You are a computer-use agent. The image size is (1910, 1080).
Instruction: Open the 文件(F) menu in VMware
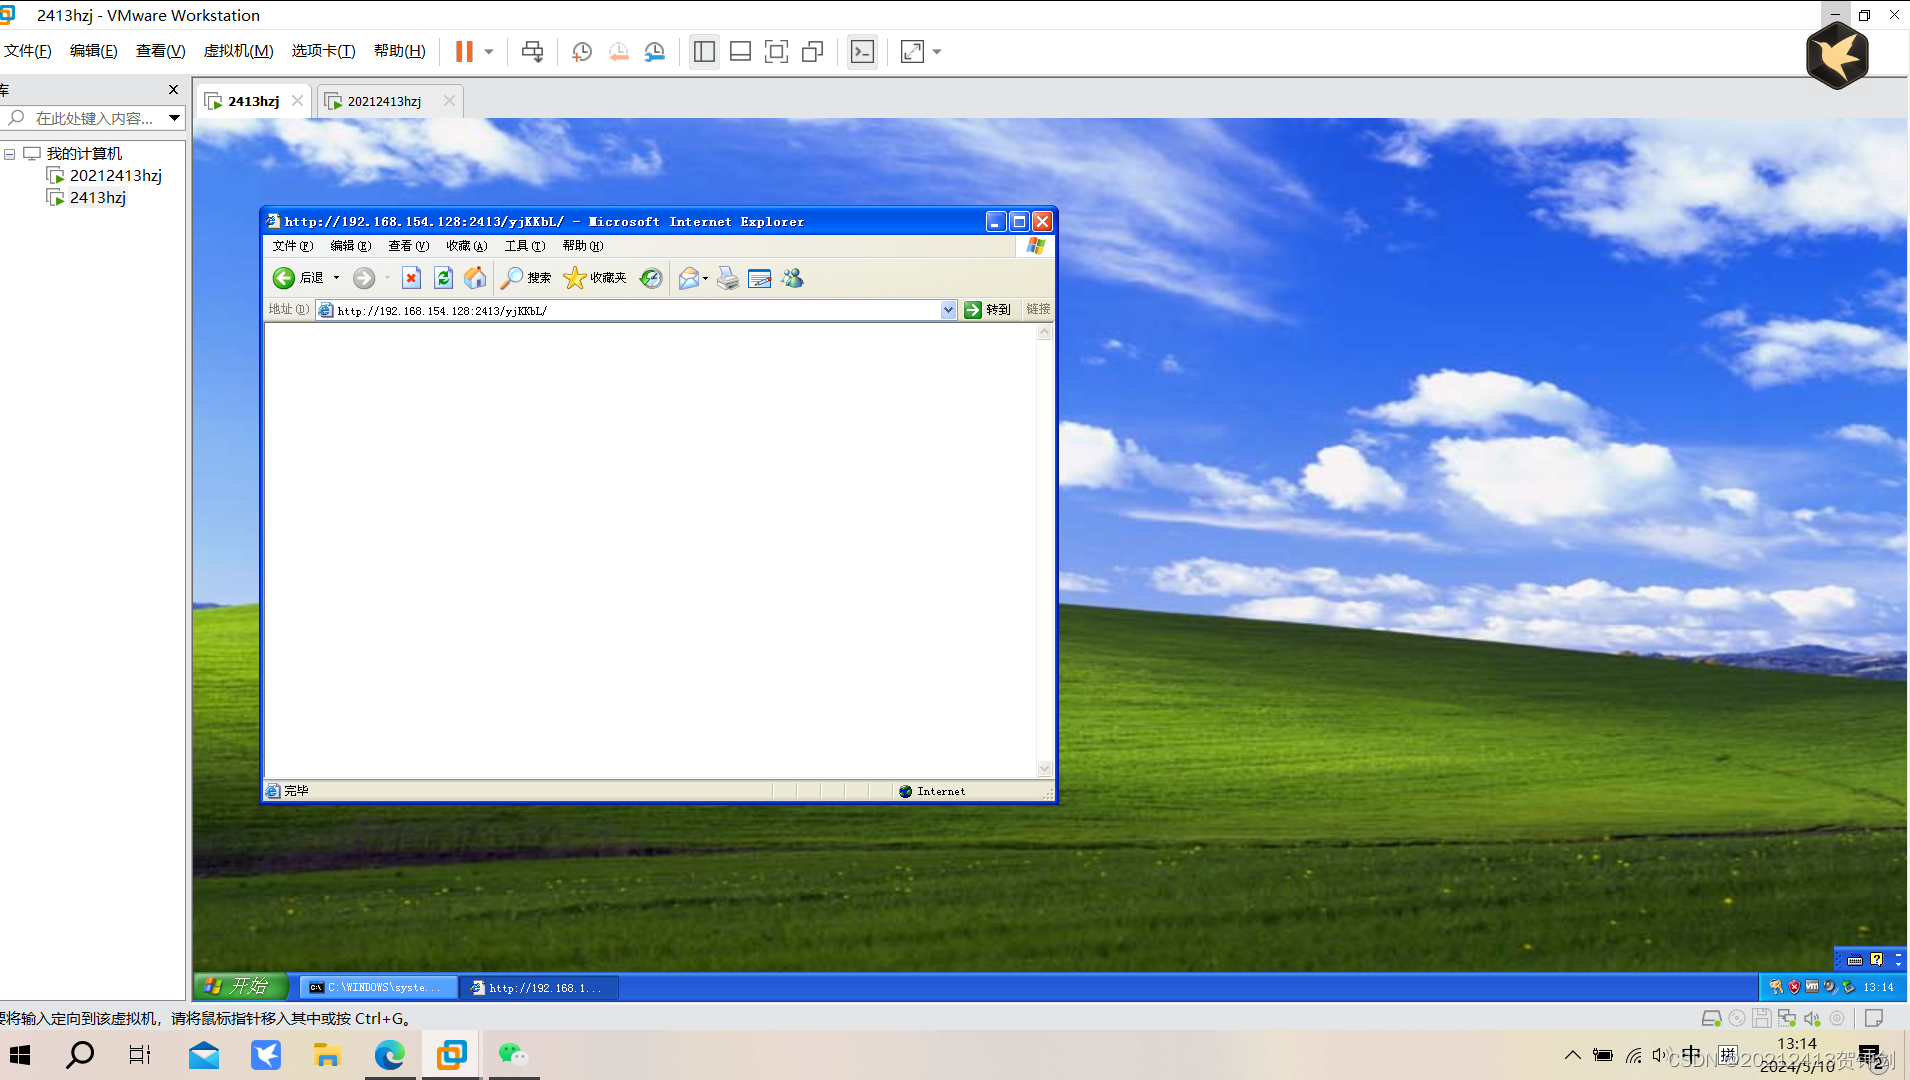click(28, 51)
